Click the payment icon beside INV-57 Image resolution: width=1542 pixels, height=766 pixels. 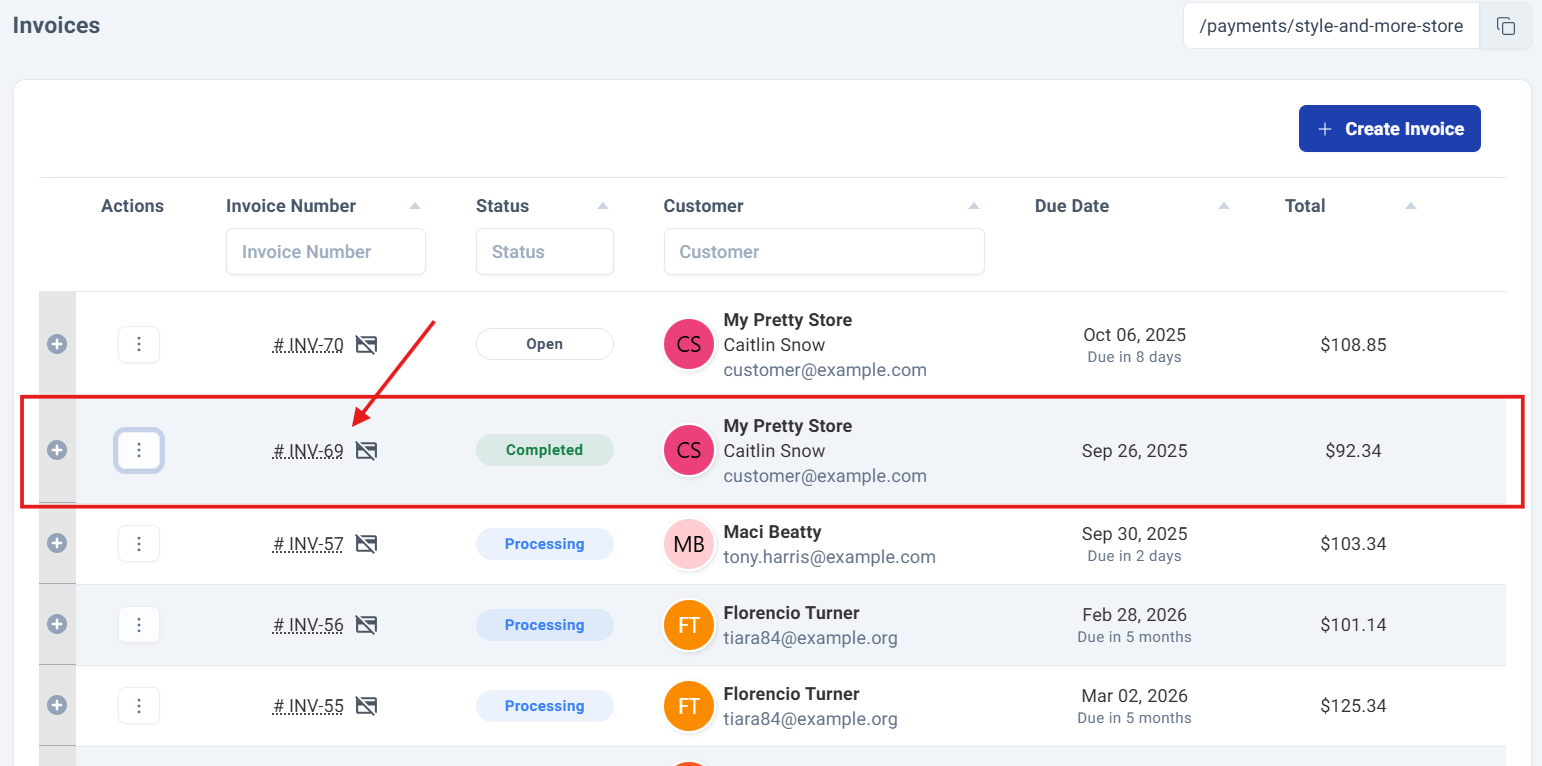tap(367, 544)
